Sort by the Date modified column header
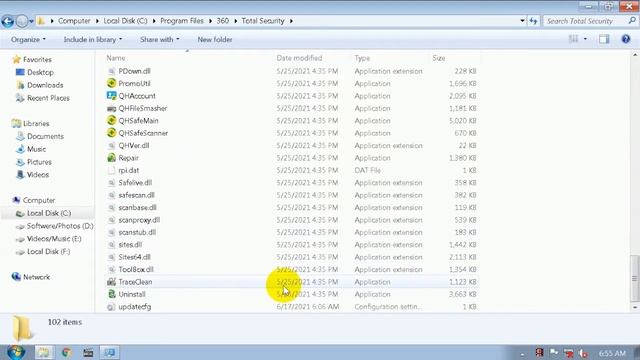Image resolution: width=640 pixels, height=360 pixels. (x=299, y=58)
